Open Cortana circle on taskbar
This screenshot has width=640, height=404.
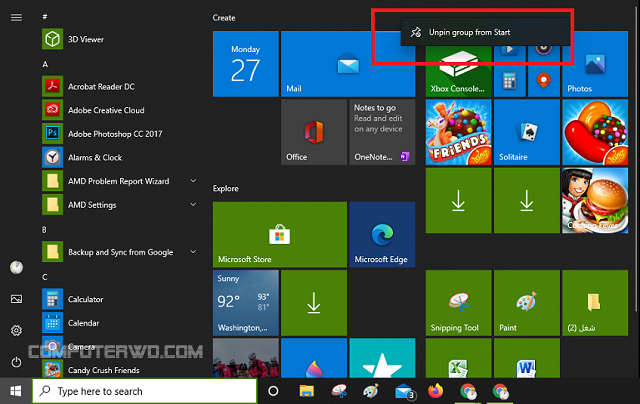pyautogui.click(x=273, y=391)
